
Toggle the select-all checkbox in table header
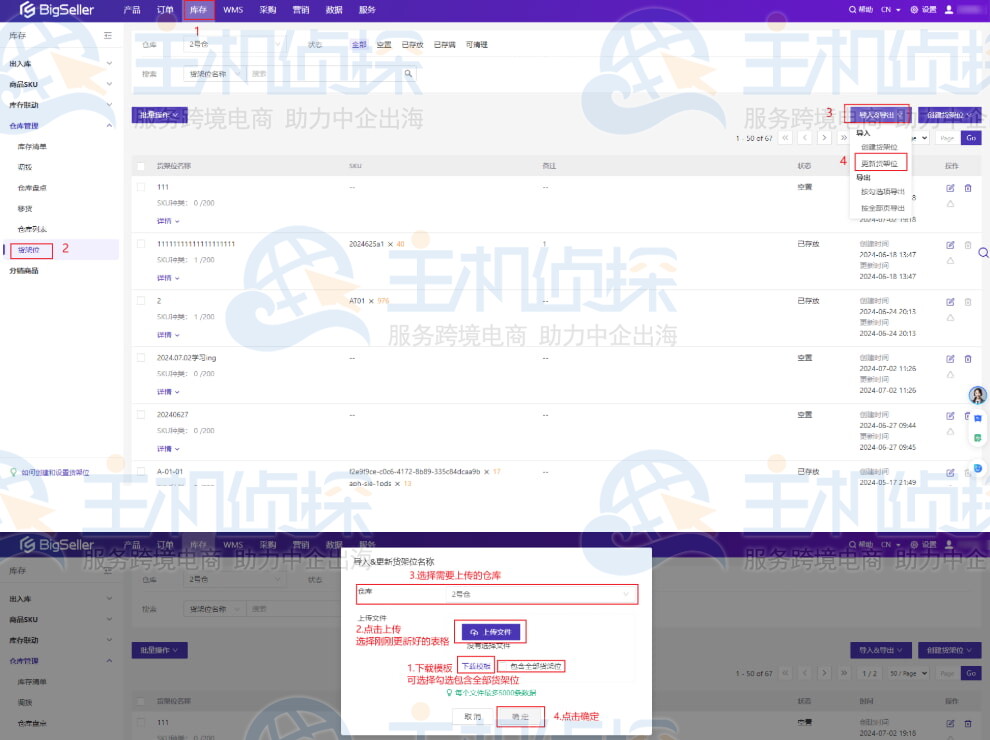(141, 167)
